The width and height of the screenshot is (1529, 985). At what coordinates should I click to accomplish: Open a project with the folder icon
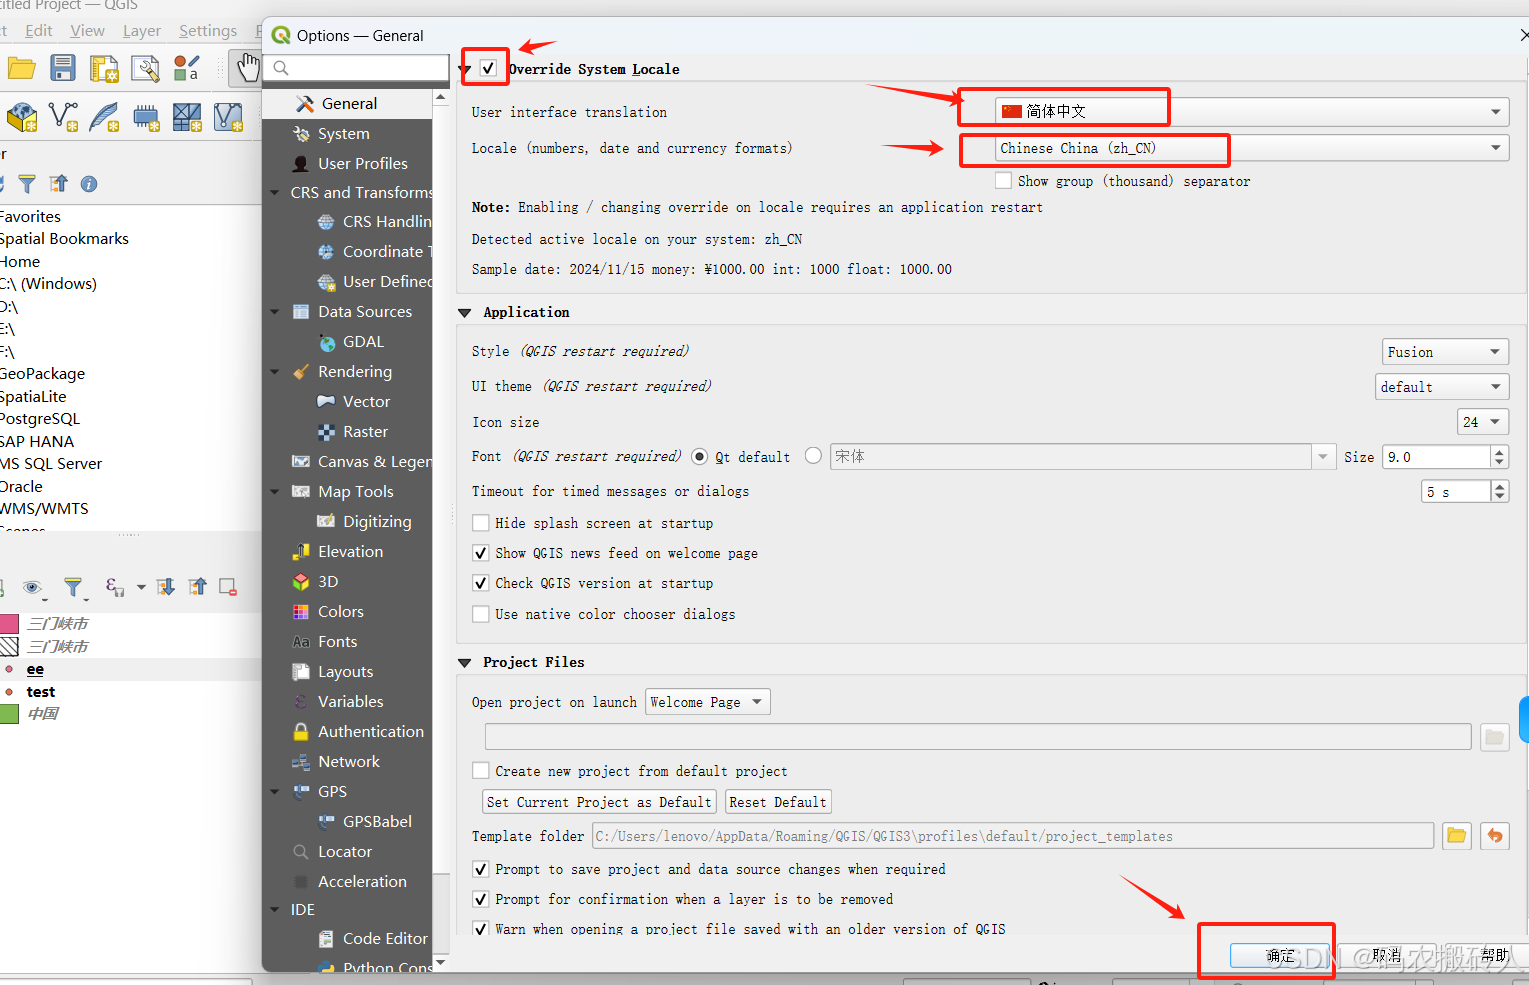click(21, 68)
